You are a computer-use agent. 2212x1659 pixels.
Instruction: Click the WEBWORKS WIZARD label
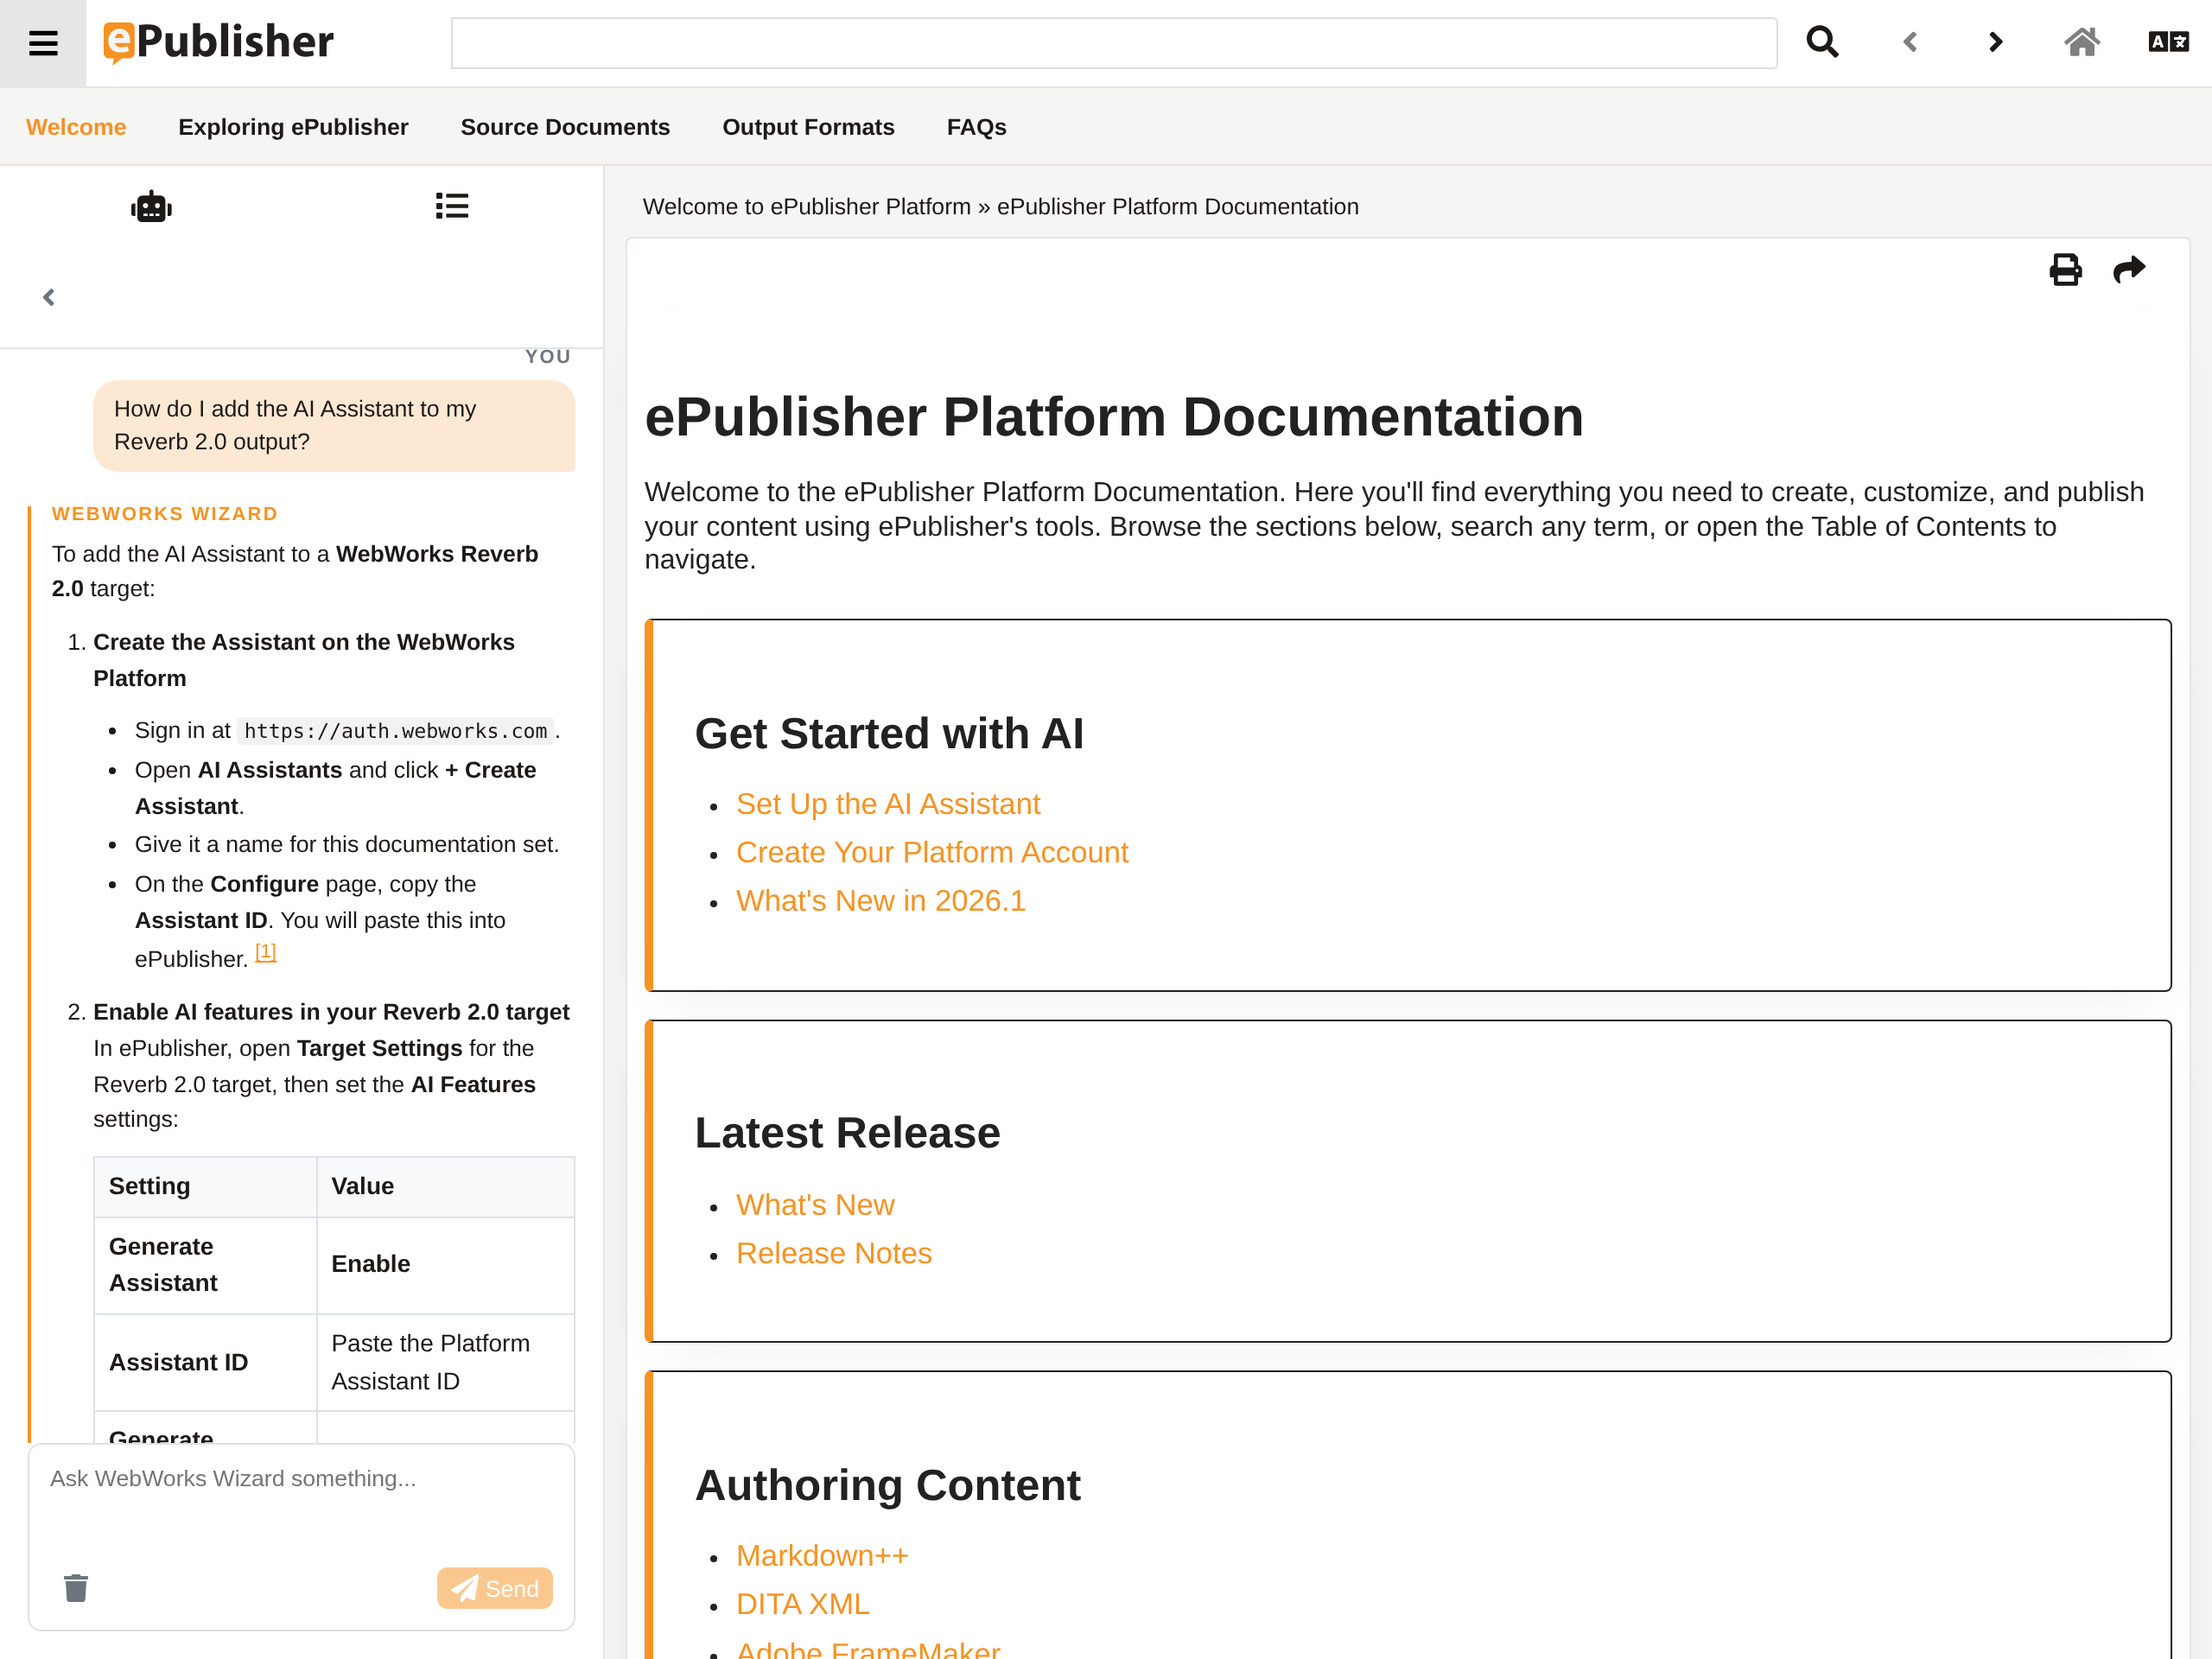coord(164,513)
